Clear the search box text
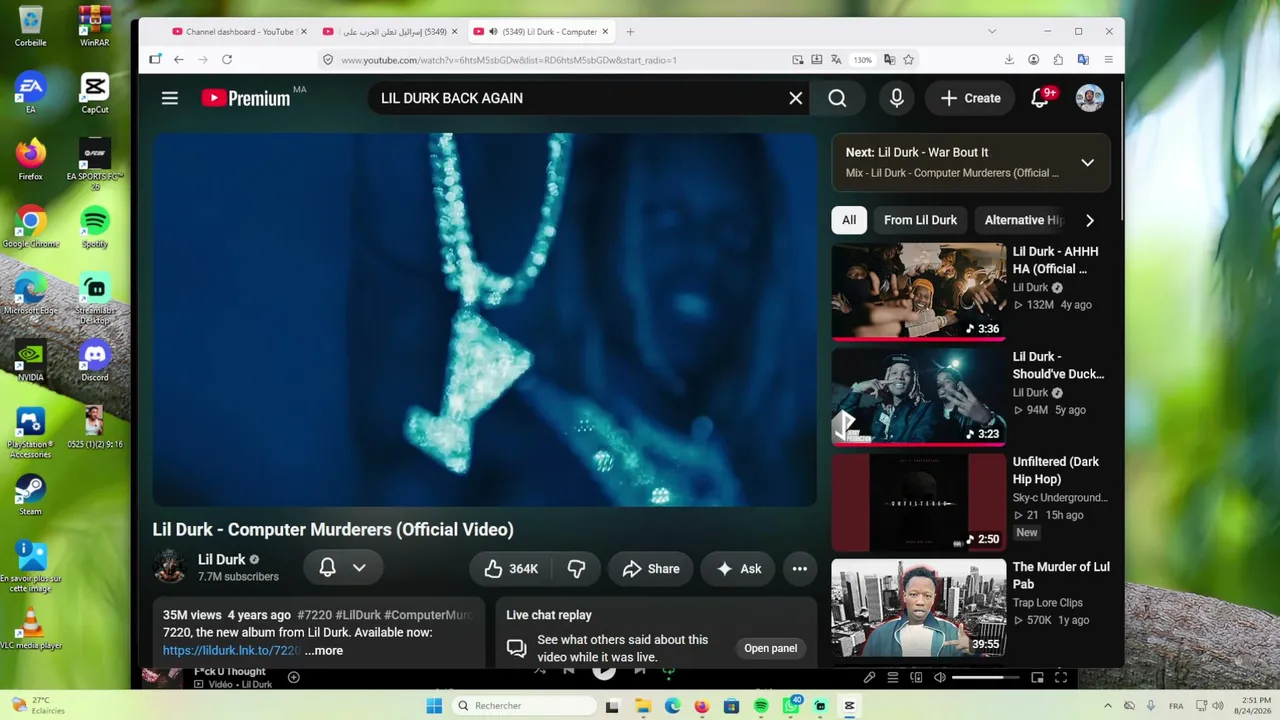This screenshot has width=1280, height=720. [x=795, y=98]
